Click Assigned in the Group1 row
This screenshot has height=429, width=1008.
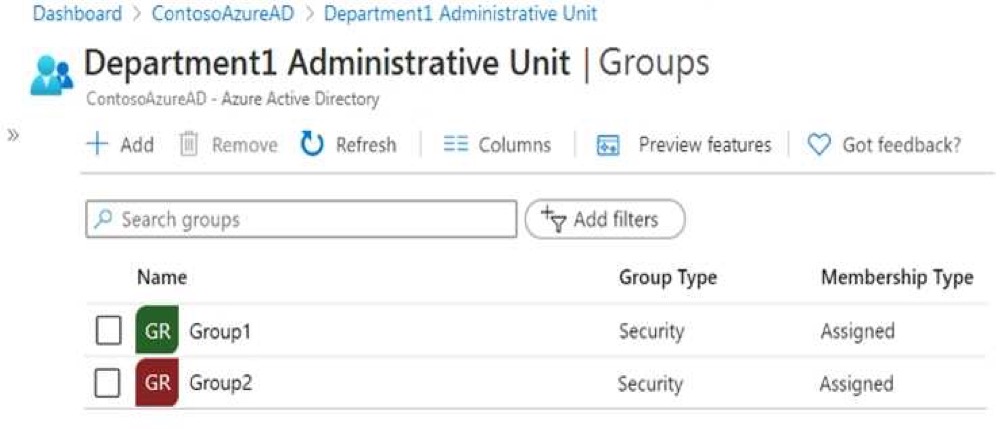(858, 332)
